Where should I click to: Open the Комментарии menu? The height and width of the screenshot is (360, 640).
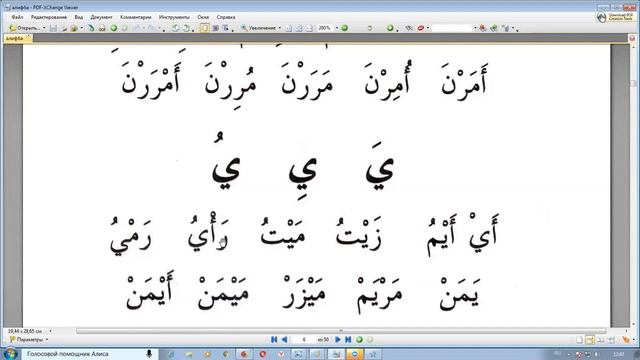tap(136, 17)
